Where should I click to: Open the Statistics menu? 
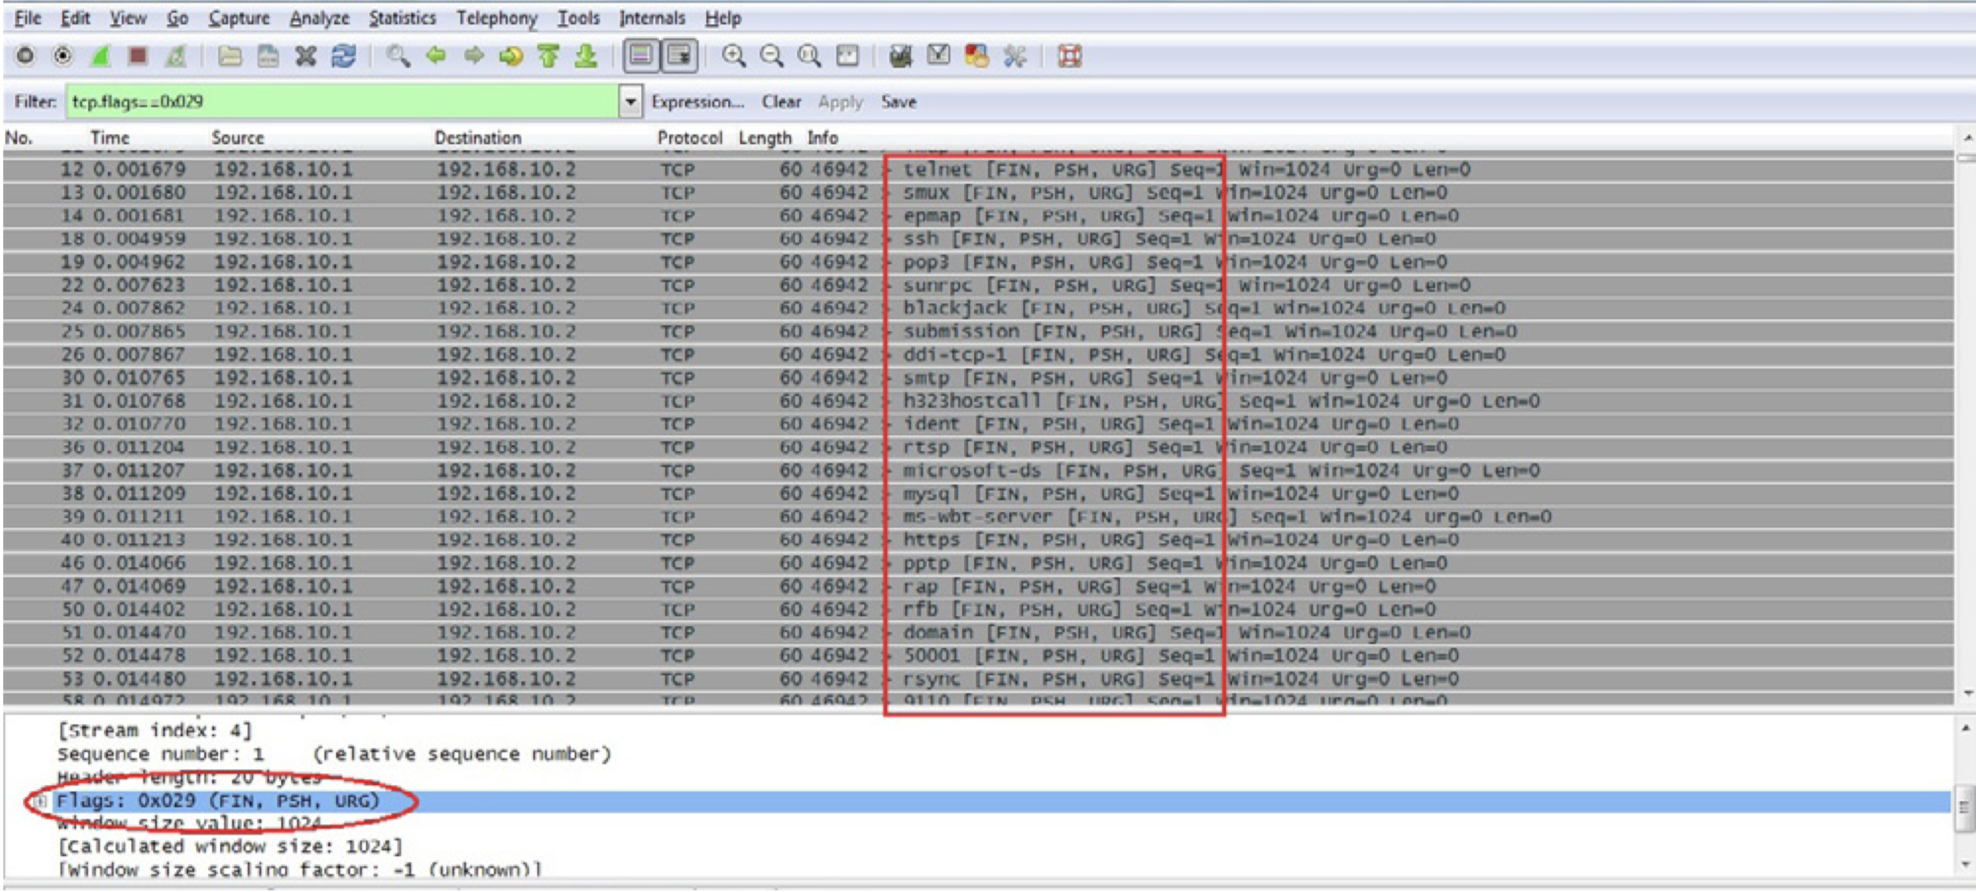coord(402,18)
